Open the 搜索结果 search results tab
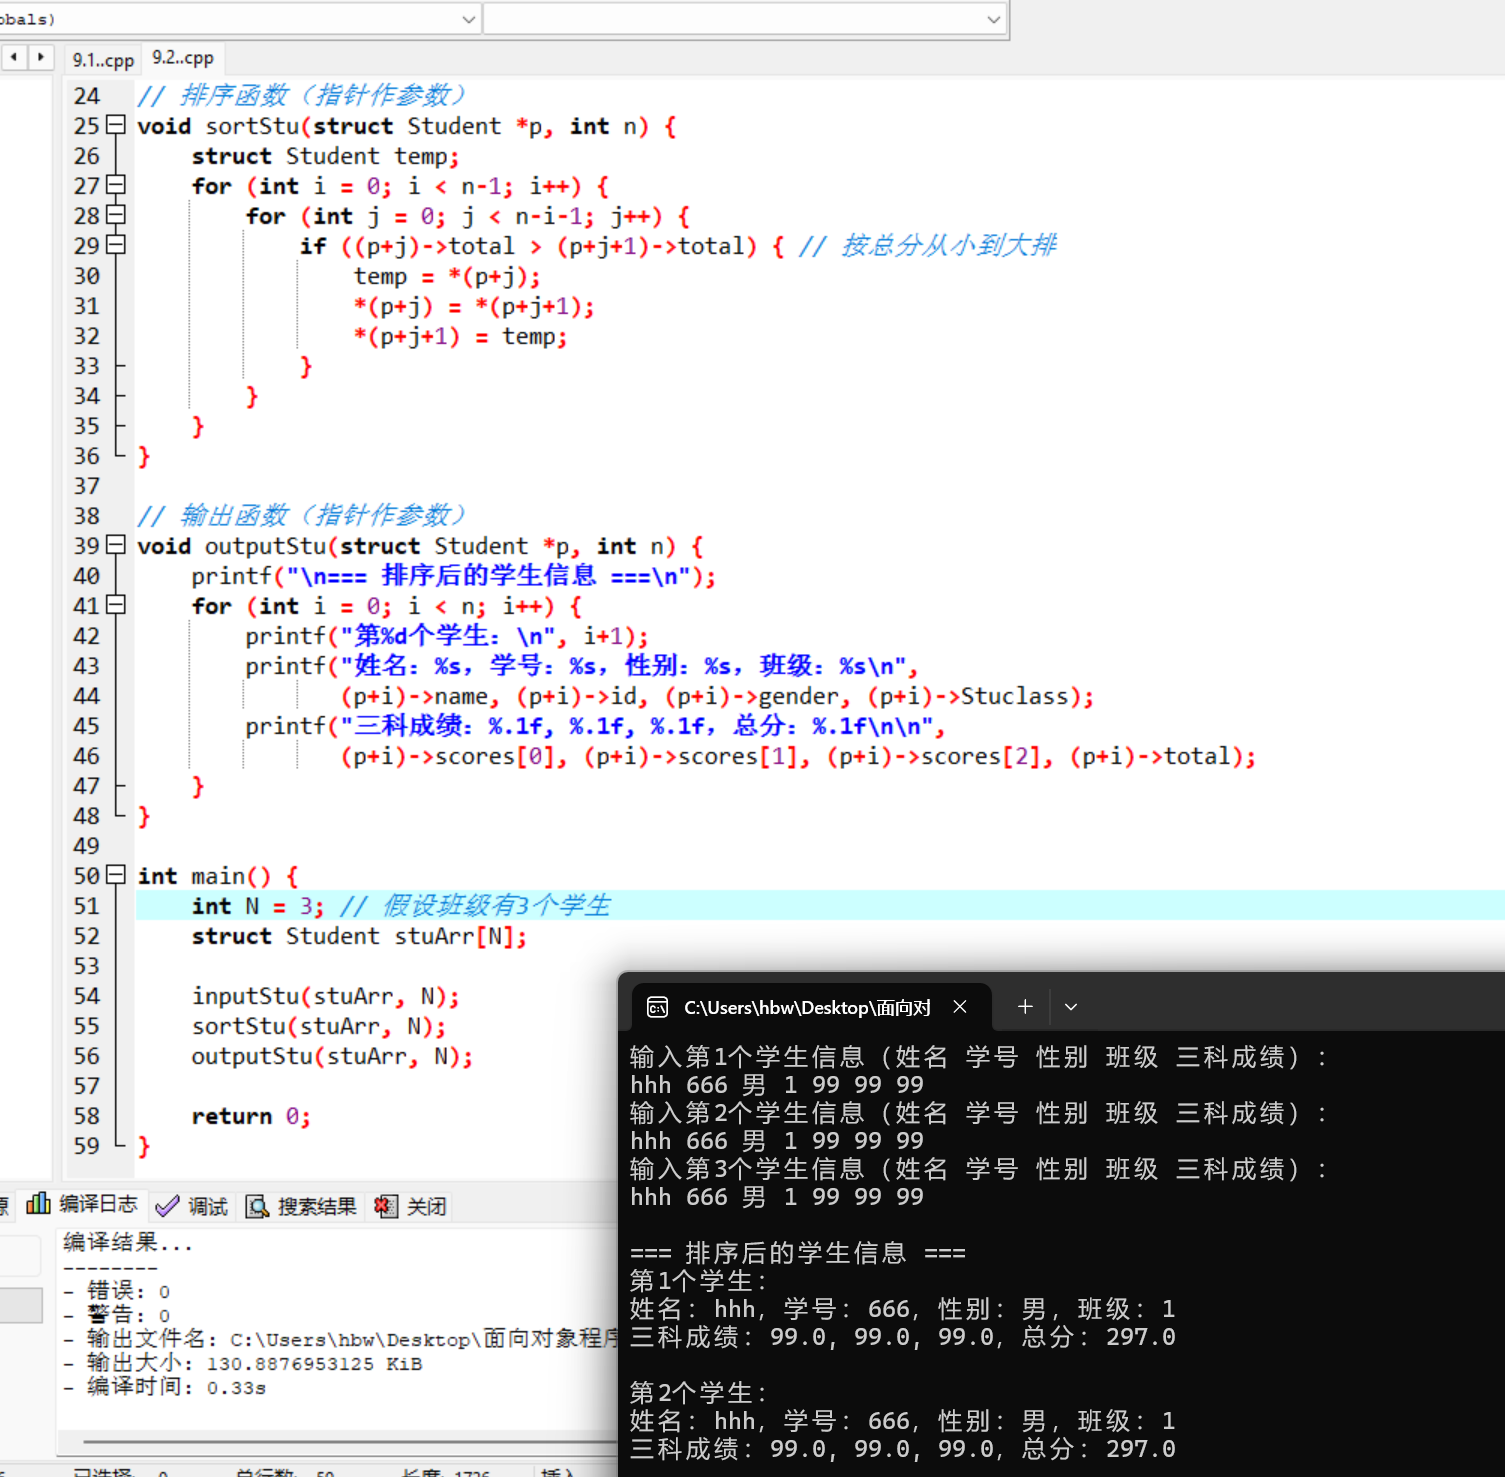 (x=301, y=1206)
